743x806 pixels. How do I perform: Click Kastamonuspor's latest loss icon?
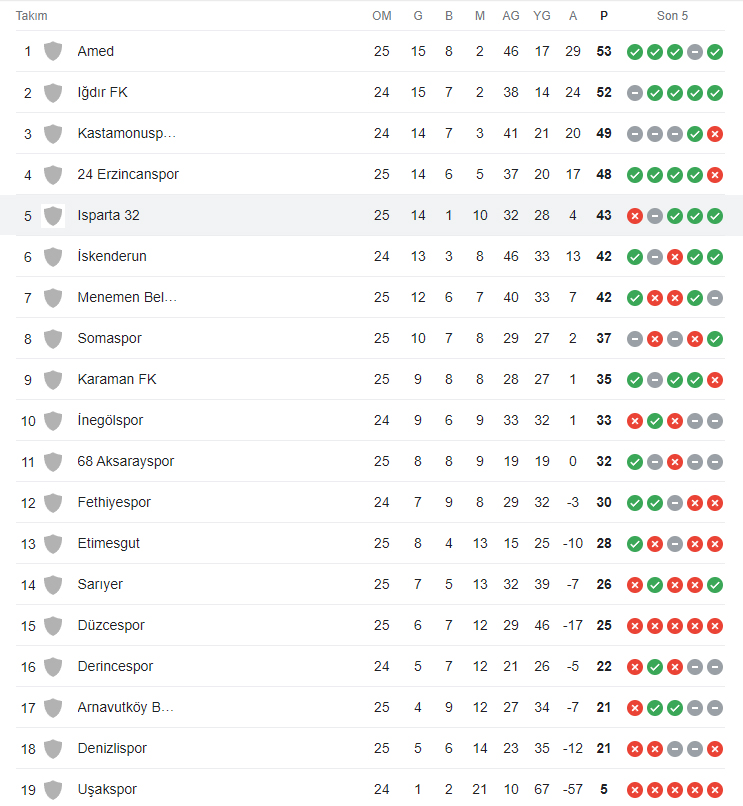pyautogui.click(x=715, y=134)
